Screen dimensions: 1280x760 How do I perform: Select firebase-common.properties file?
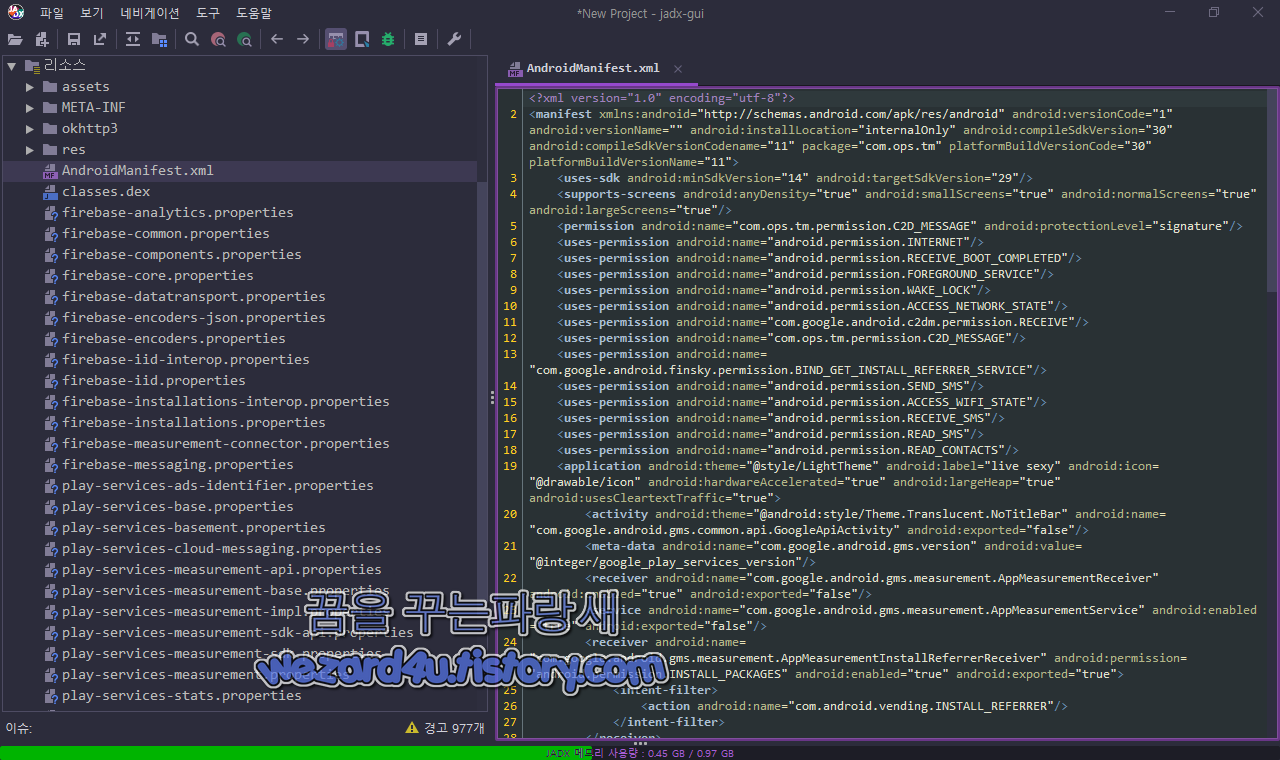[166, 234]
